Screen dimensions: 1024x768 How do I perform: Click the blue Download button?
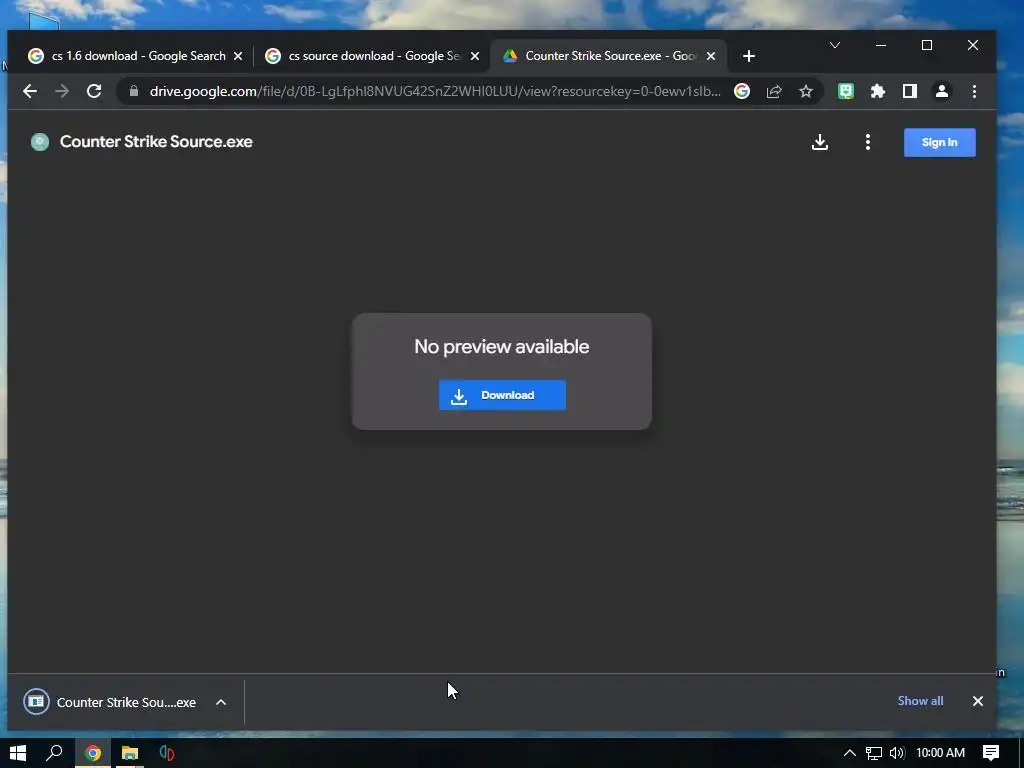[502, 395]
